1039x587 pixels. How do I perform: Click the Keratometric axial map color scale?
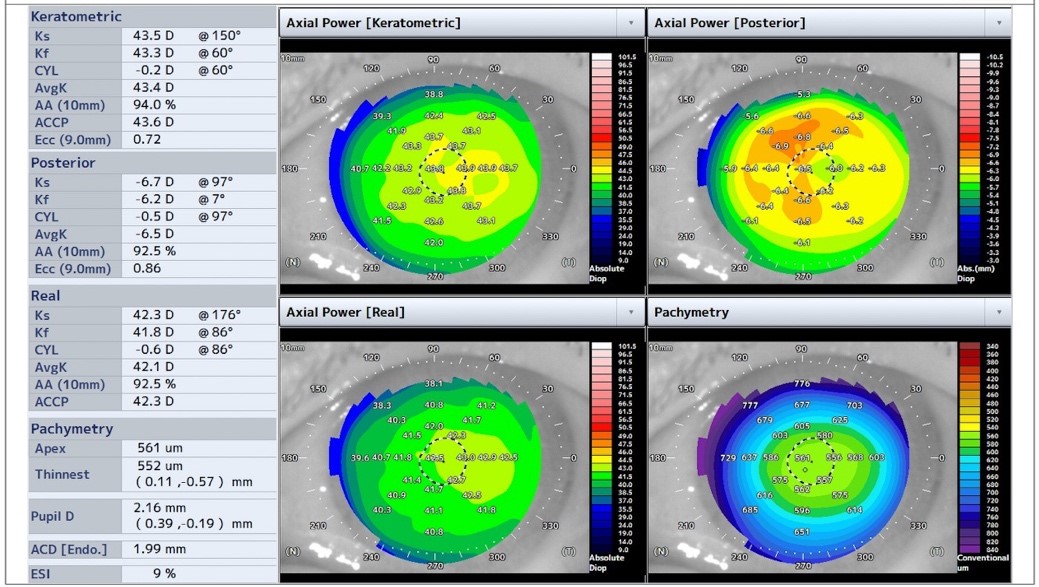tap(601, 158)
